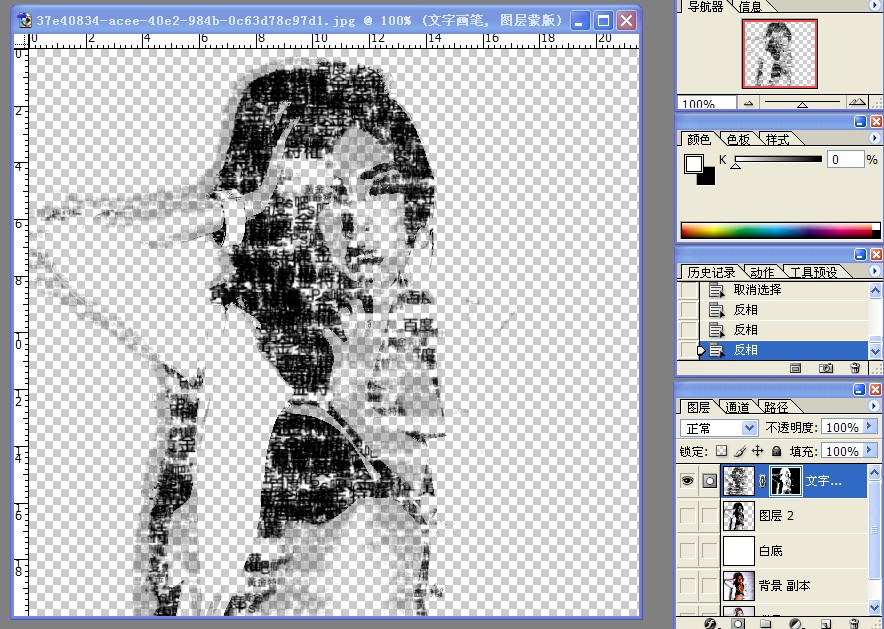
Task: Create a new layer group folder
Action: 766,624
